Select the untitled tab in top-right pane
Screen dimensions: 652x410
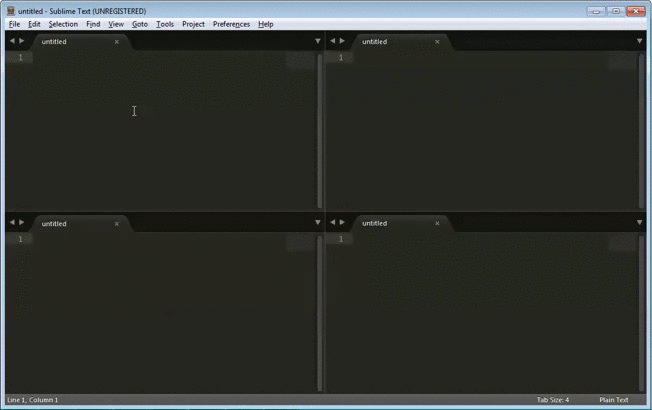pyautogui.click(x=402, y=42)
